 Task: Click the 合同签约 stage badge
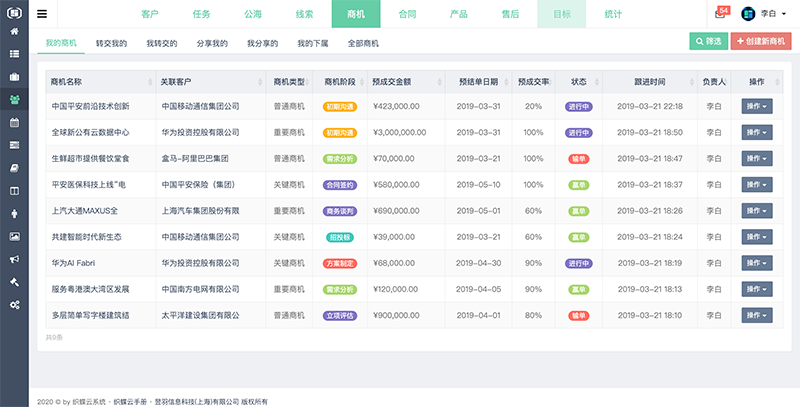(340, 185)
